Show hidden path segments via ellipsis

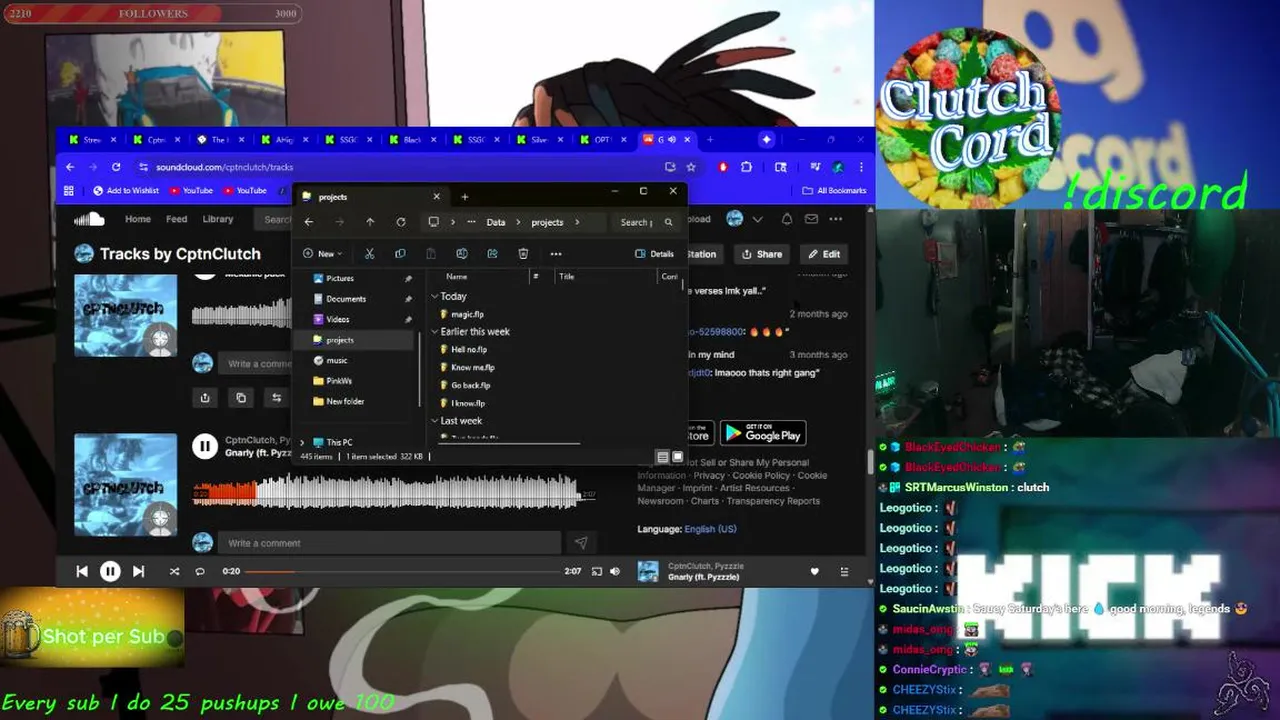(x=472, y=222)
